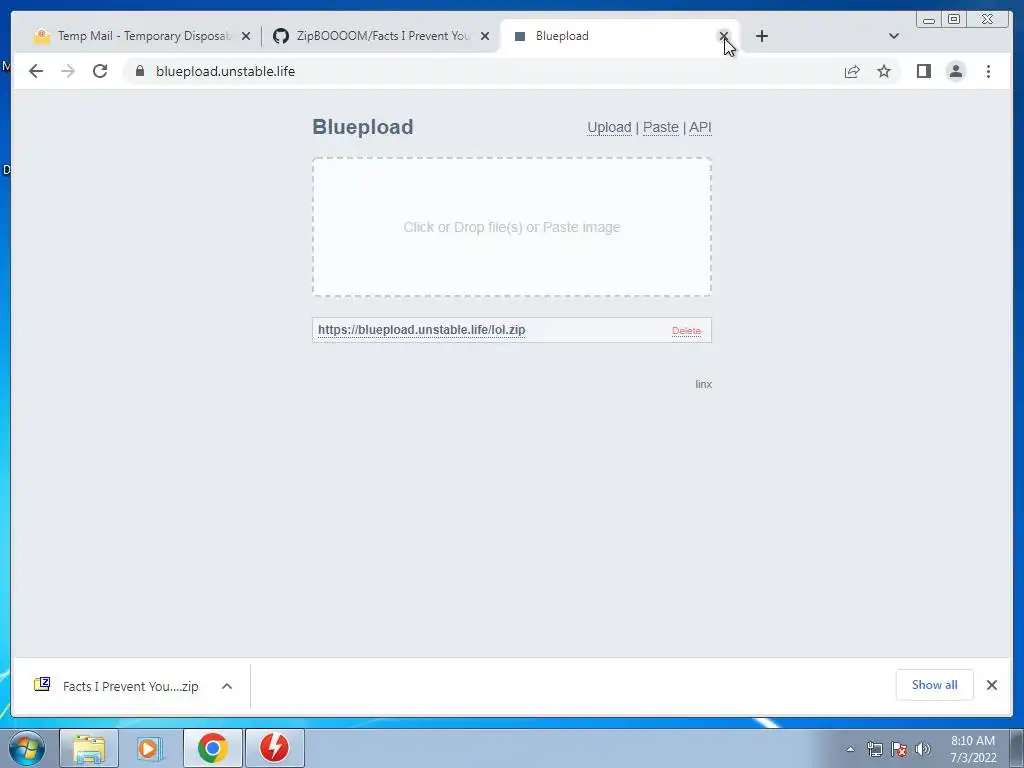Show hidden system tray icons
The width and height of the screenshot is (1024, 768).
(850, 749)
